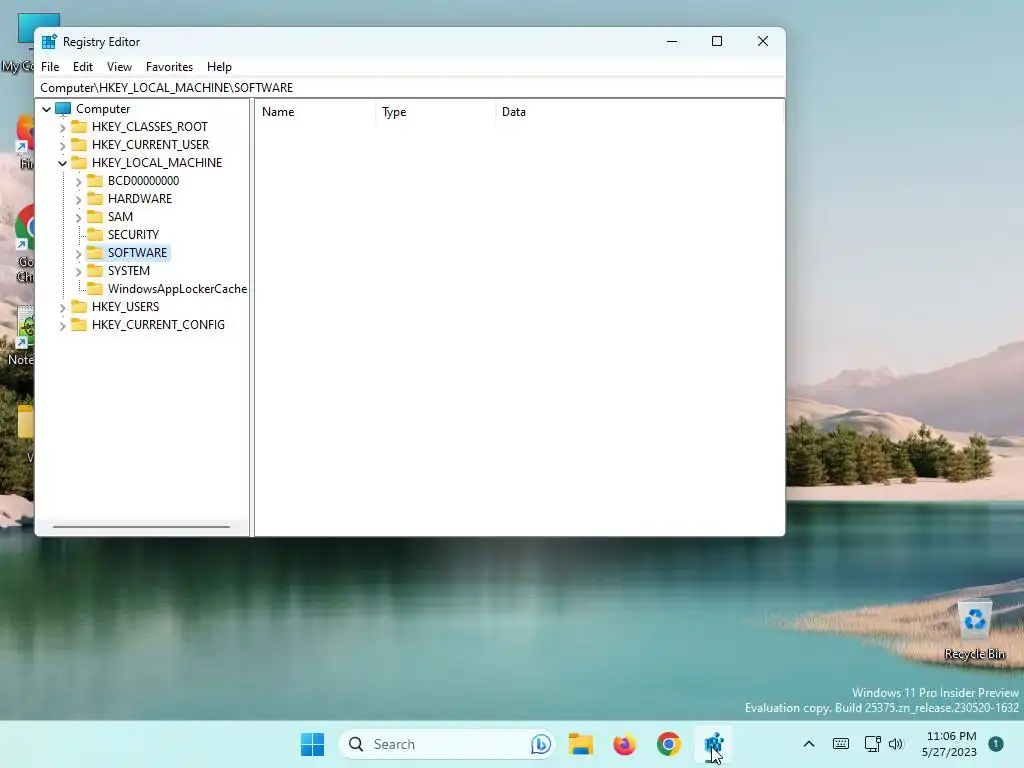Expand the SAM key chevron

coord(78,217)
